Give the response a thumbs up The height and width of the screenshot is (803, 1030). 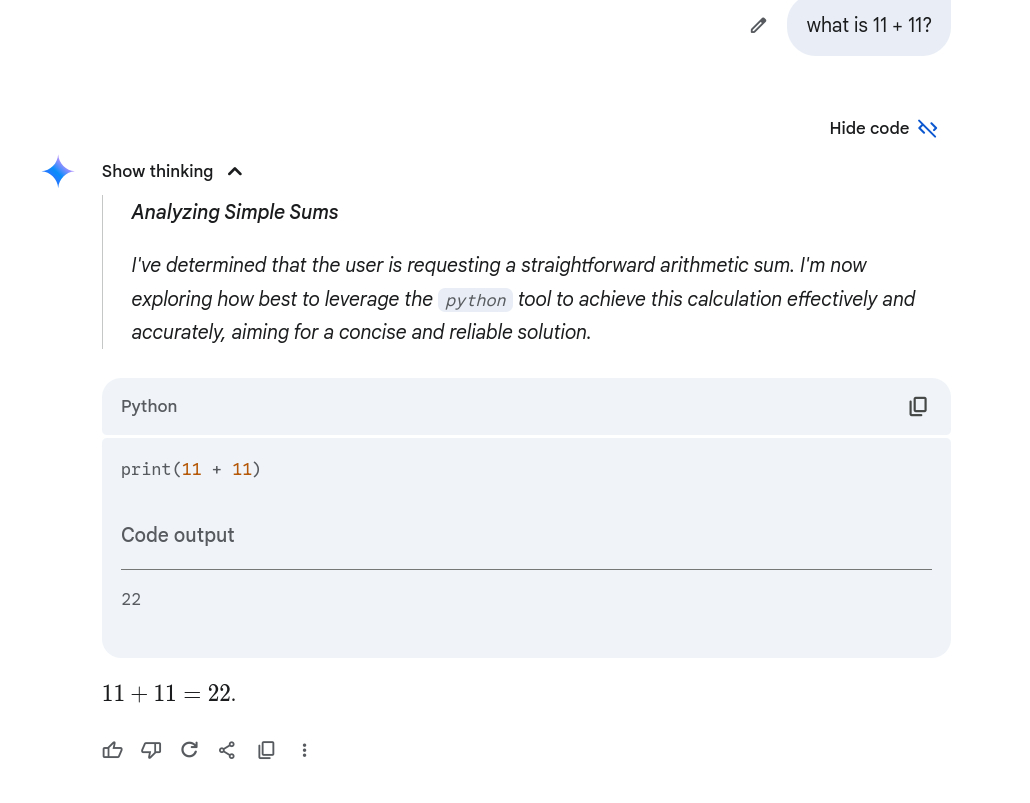click(113, 750)
